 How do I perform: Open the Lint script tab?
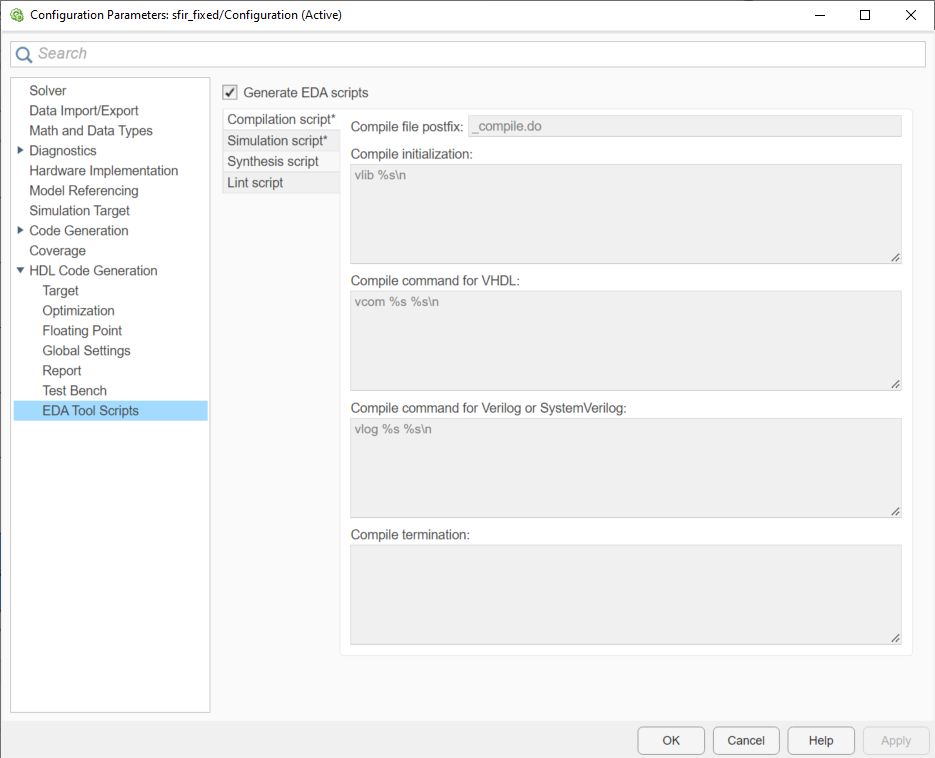tap(254, 182)
